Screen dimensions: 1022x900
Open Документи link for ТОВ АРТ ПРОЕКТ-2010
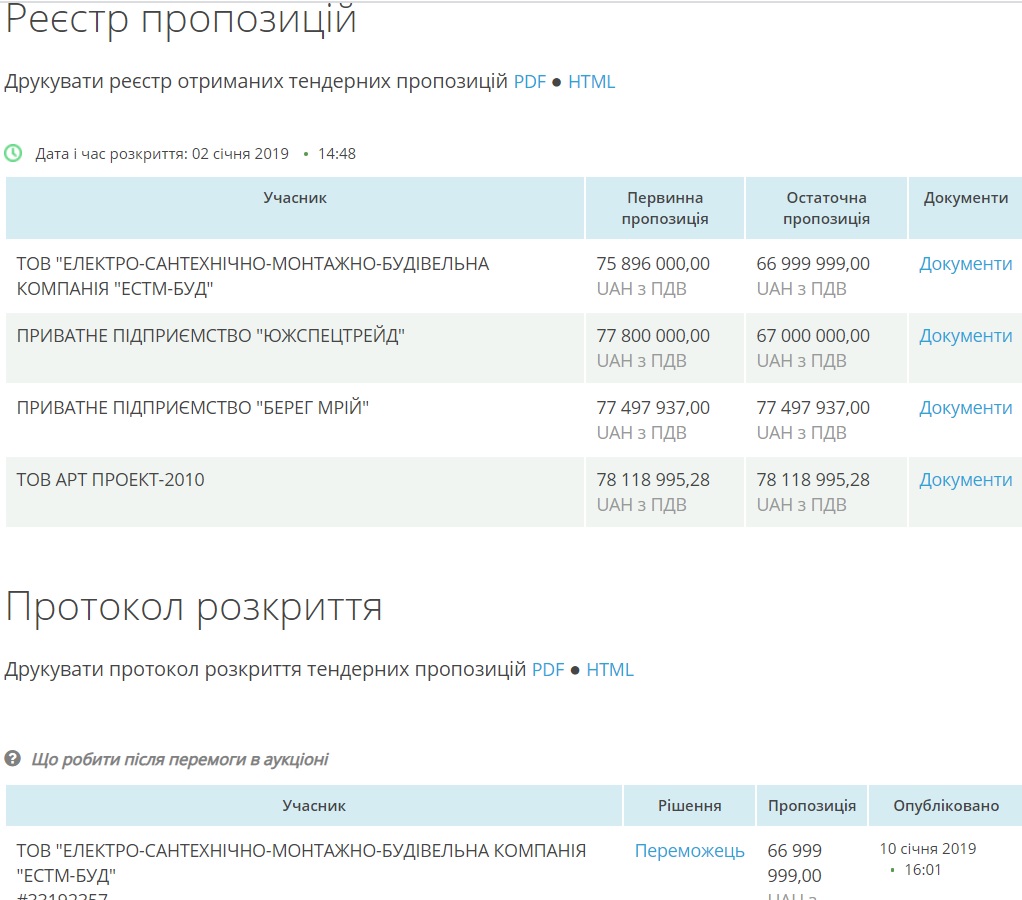[965, 480]
